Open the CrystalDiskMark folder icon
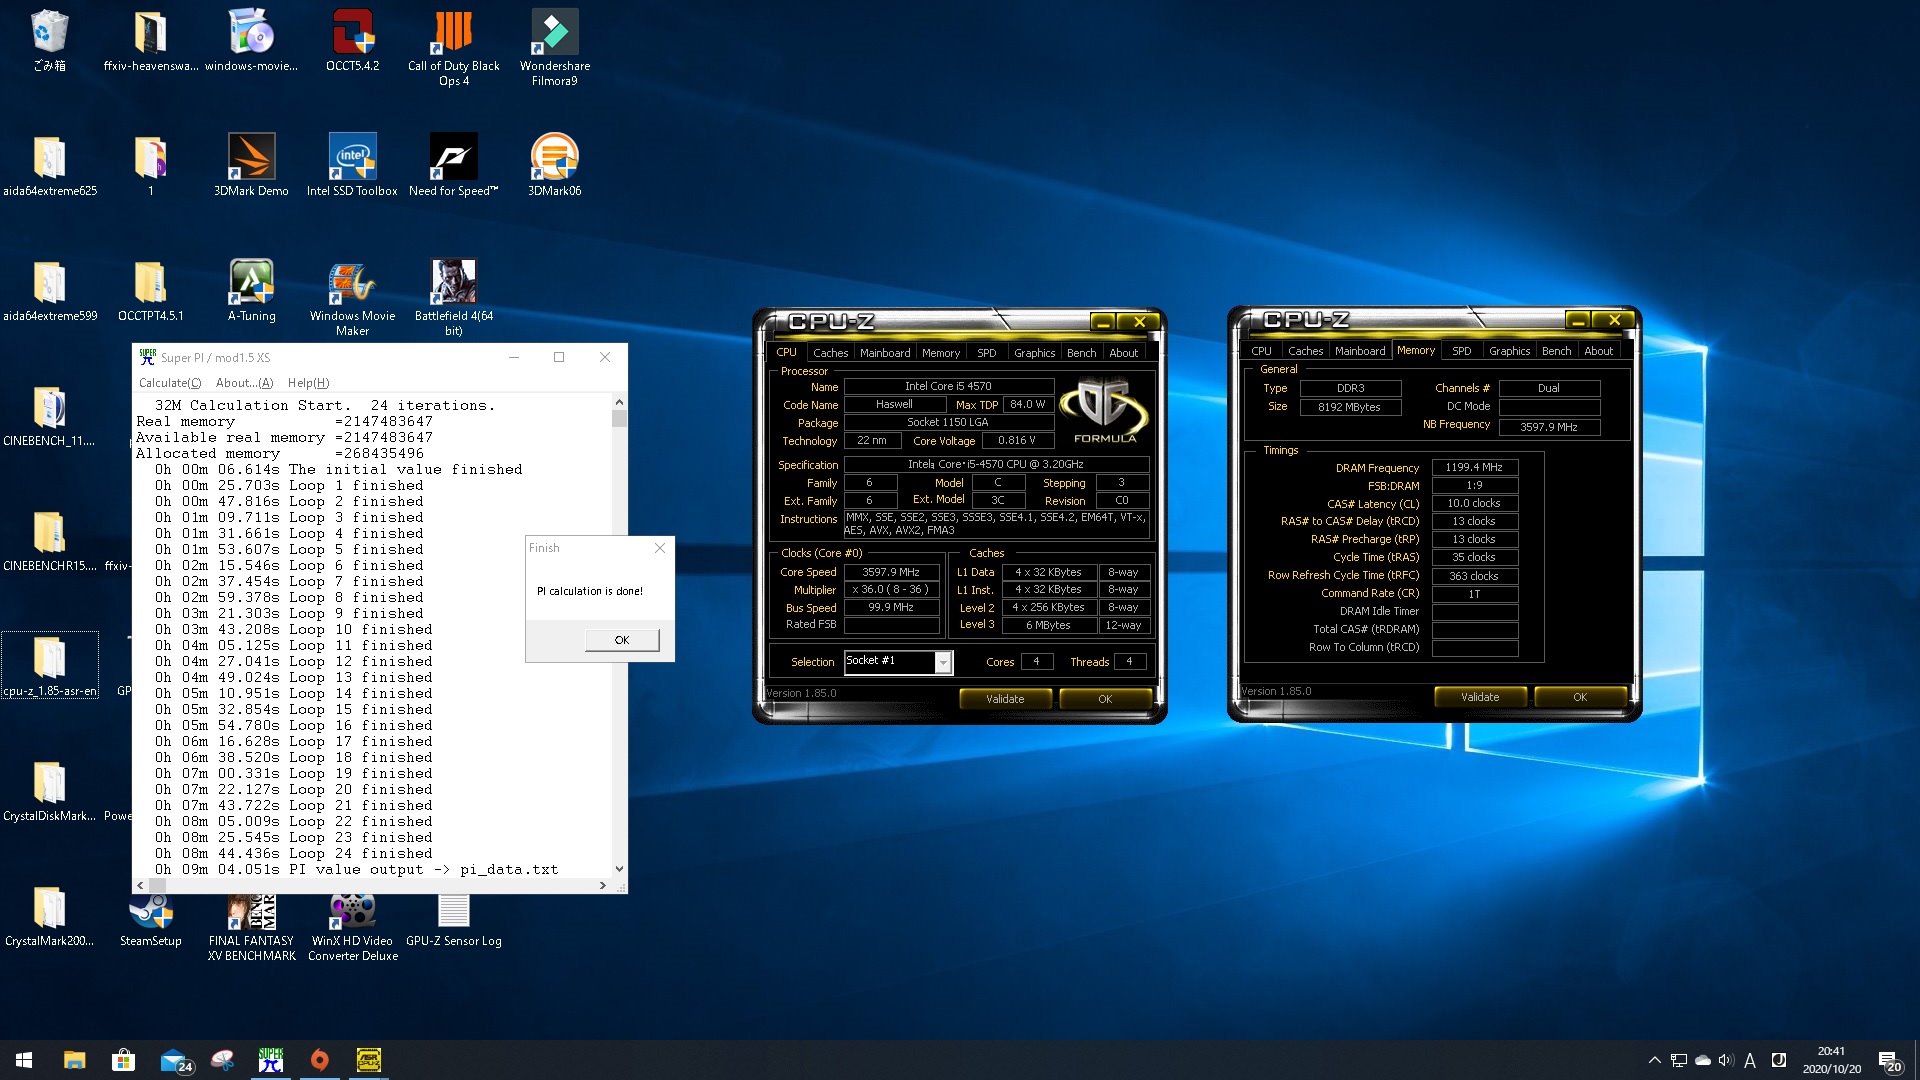This screenshot has width=1920, height=1080. 49,790
